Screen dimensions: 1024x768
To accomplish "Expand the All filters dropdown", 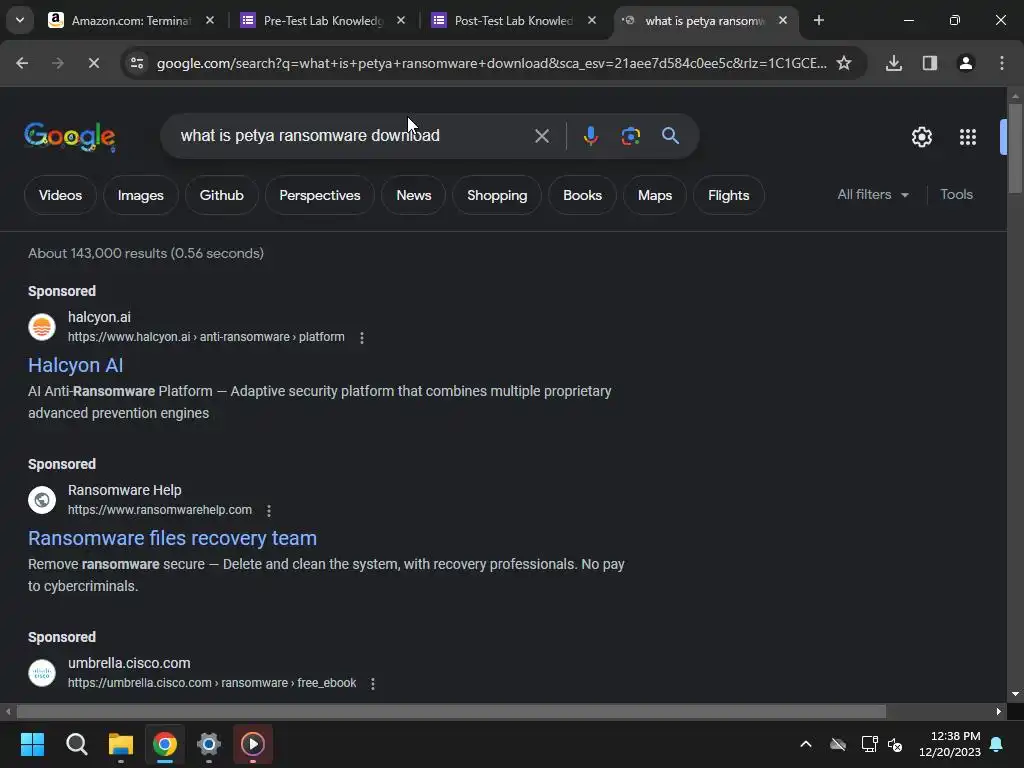I will point(873,195).
